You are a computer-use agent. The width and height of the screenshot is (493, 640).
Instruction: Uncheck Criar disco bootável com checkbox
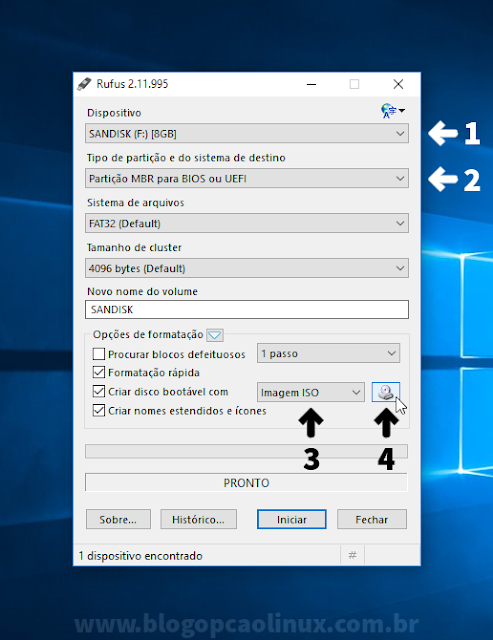tap(99, 391)
